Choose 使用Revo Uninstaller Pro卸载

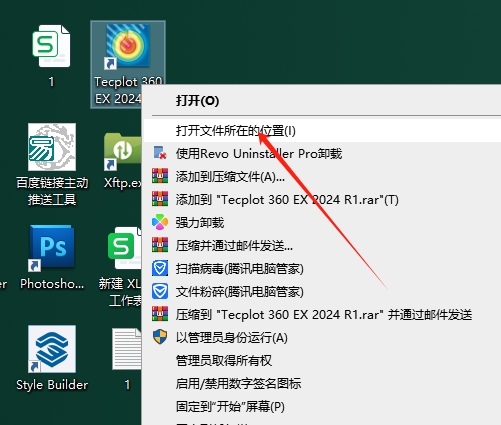[322, 154]
